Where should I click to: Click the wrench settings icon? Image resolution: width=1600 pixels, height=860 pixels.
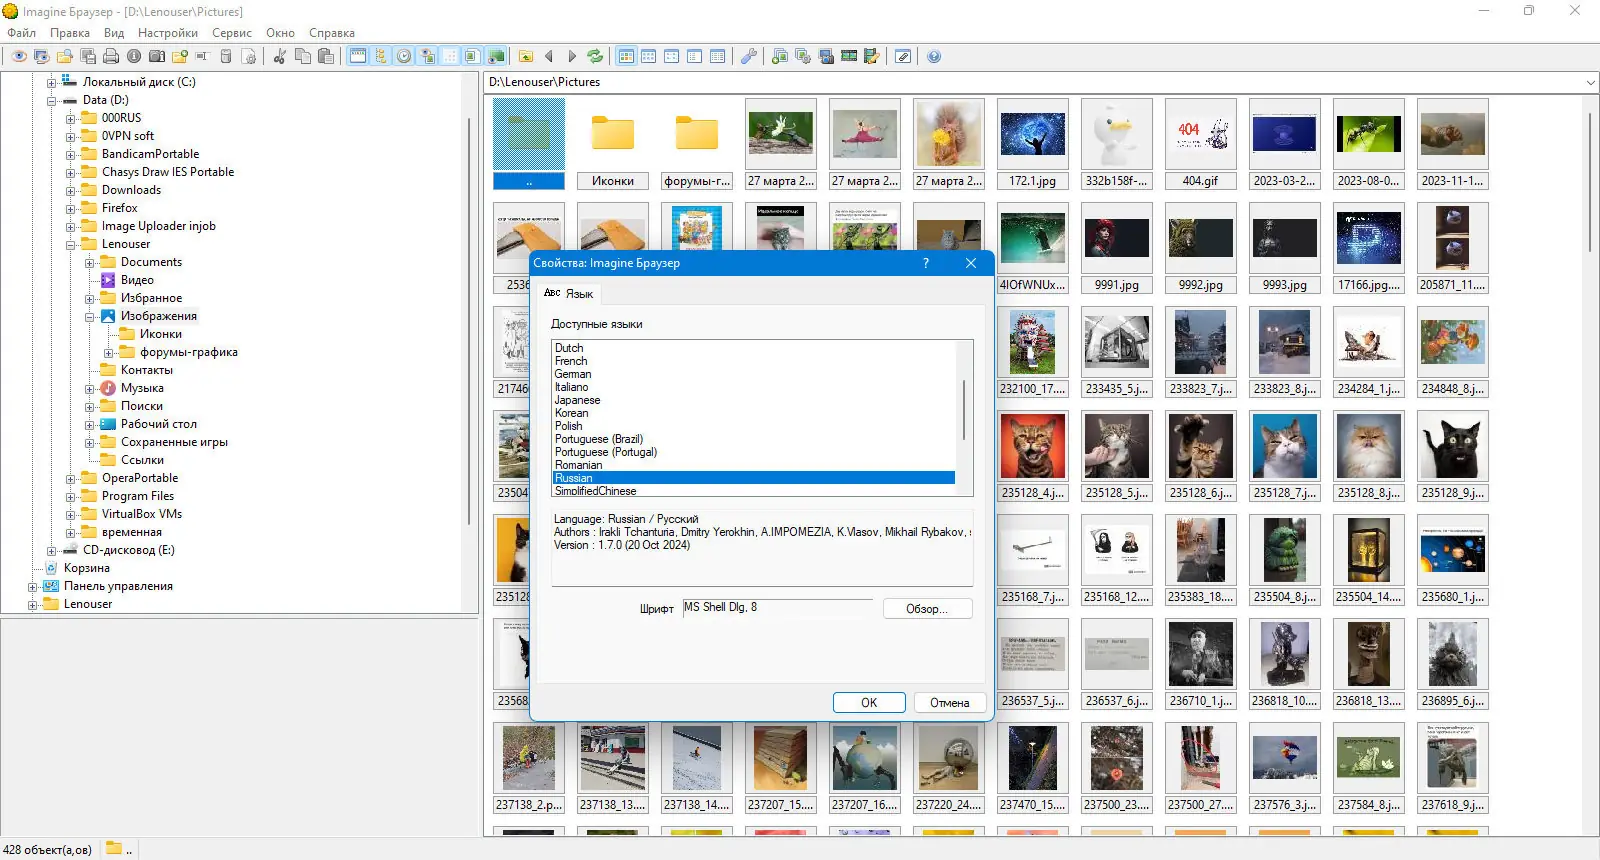point(748,57)
